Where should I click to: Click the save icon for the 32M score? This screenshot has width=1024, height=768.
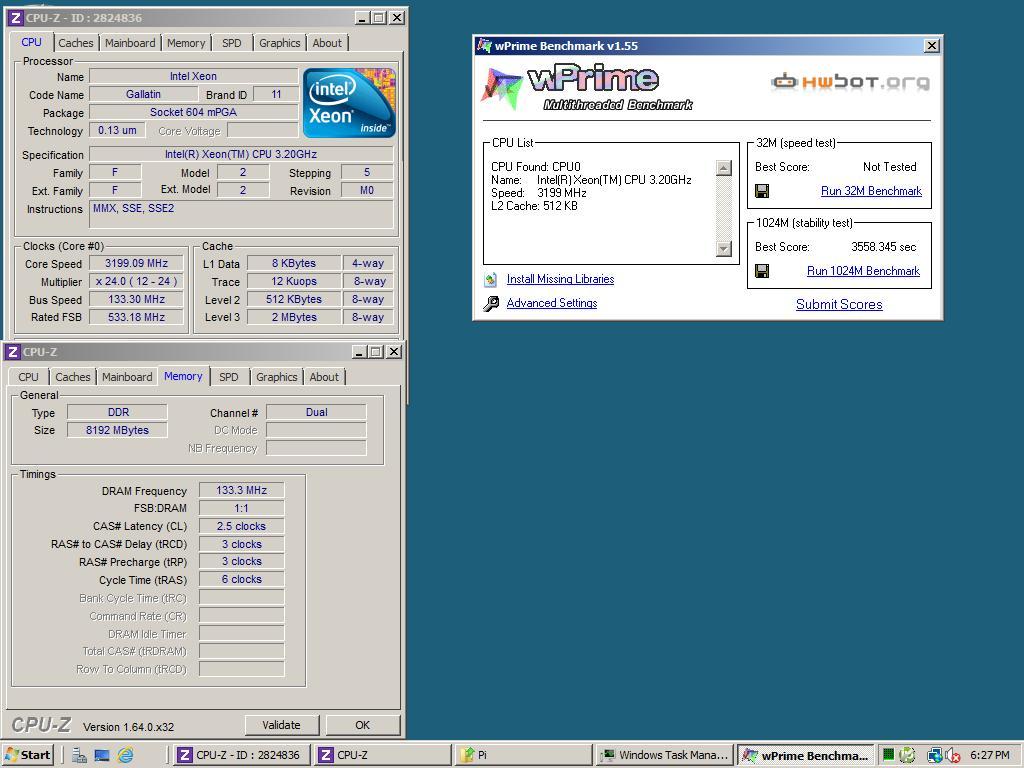(x=761, y=191)
